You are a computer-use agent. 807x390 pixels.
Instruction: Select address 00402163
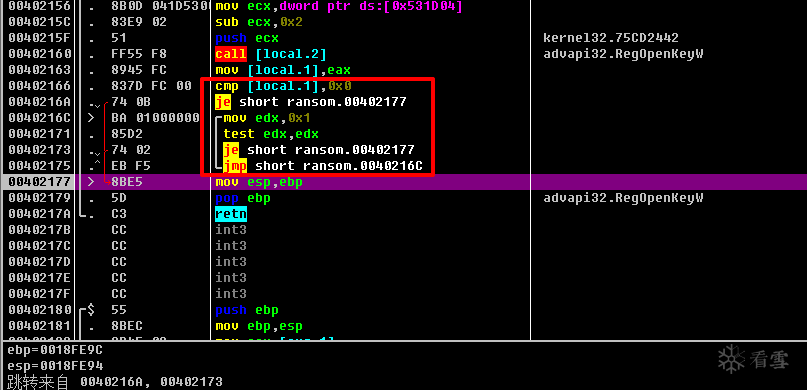click(x=40, y=70)
